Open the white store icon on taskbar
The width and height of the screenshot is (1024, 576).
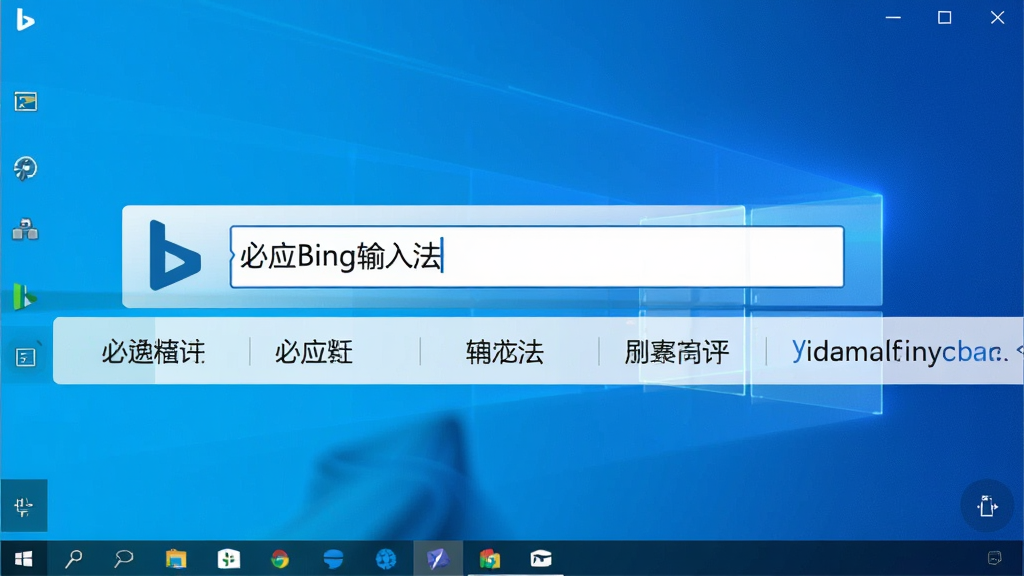(x=229, y=559)
